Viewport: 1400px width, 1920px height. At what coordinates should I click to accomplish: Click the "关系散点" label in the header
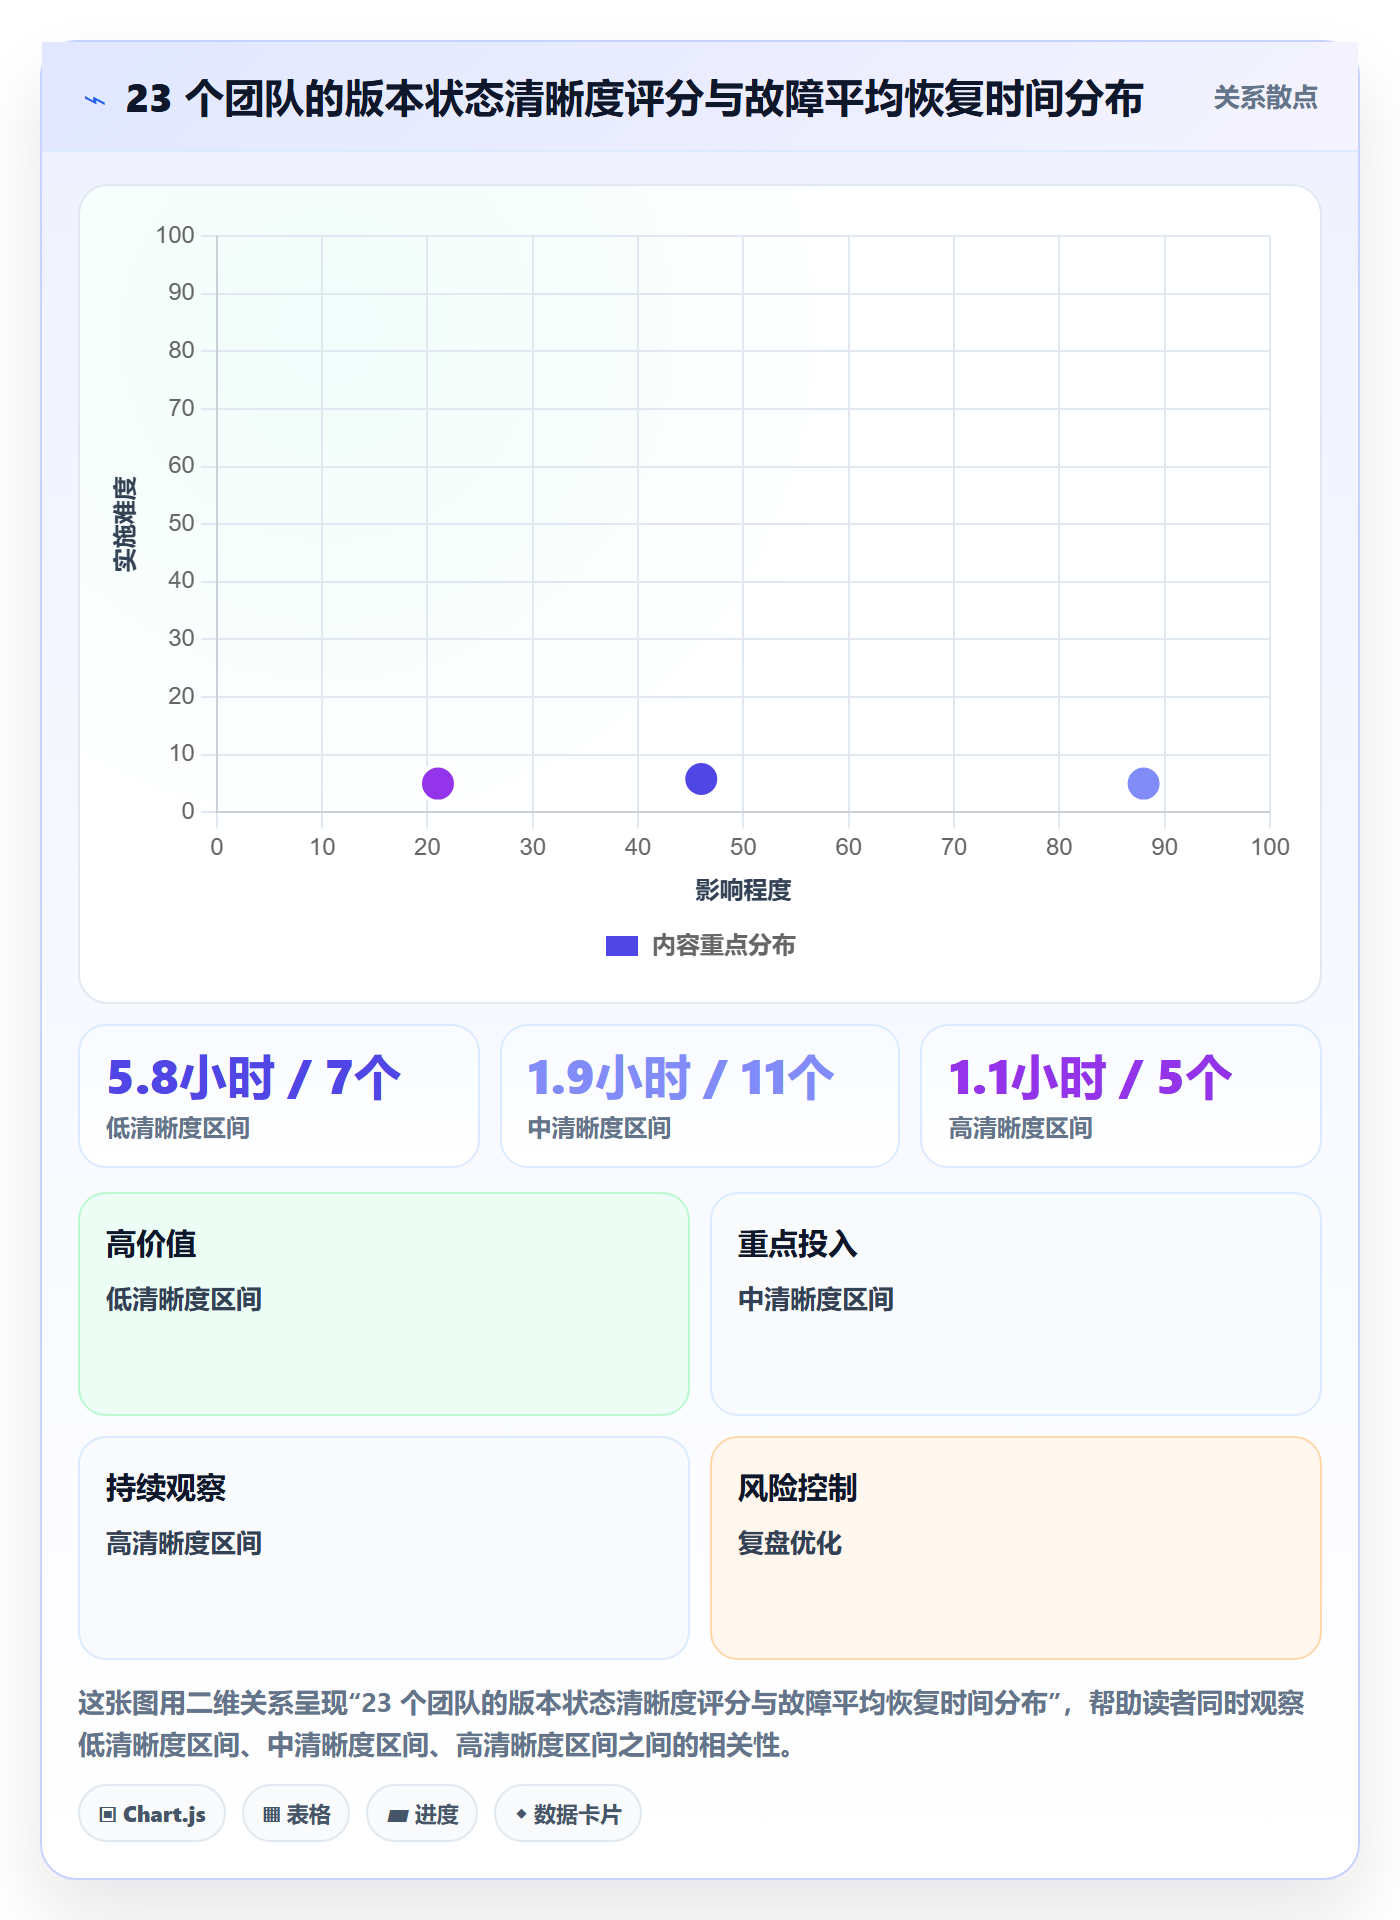coord(1265,98)
